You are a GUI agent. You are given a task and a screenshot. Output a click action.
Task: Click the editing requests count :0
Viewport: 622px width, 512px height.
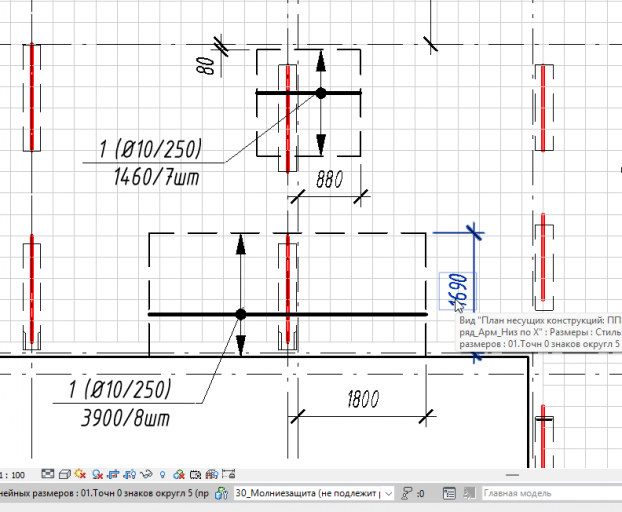(420, 494)
